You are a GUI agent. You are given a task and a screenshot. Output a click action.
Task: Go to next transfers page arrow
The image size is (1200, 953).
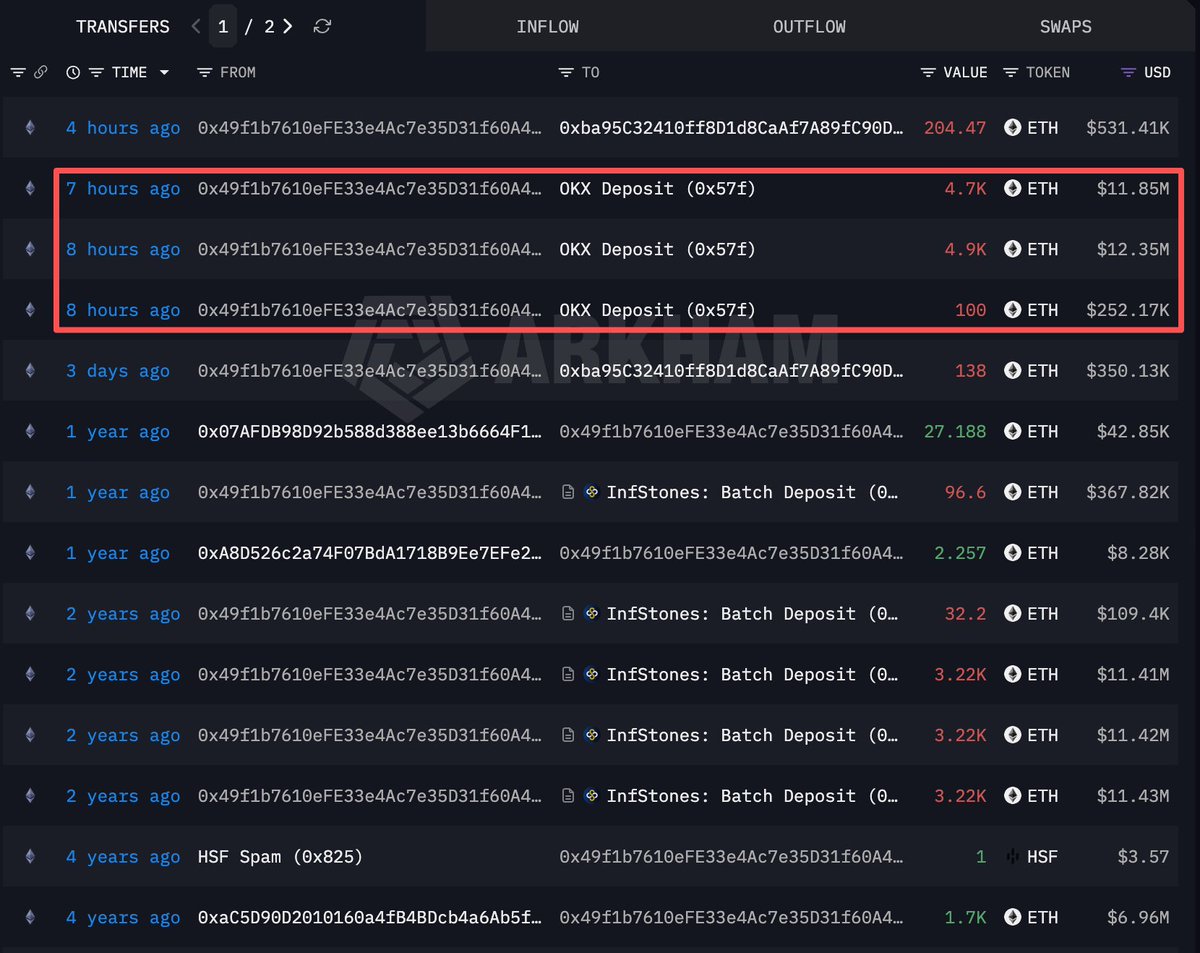click(288, 27)
